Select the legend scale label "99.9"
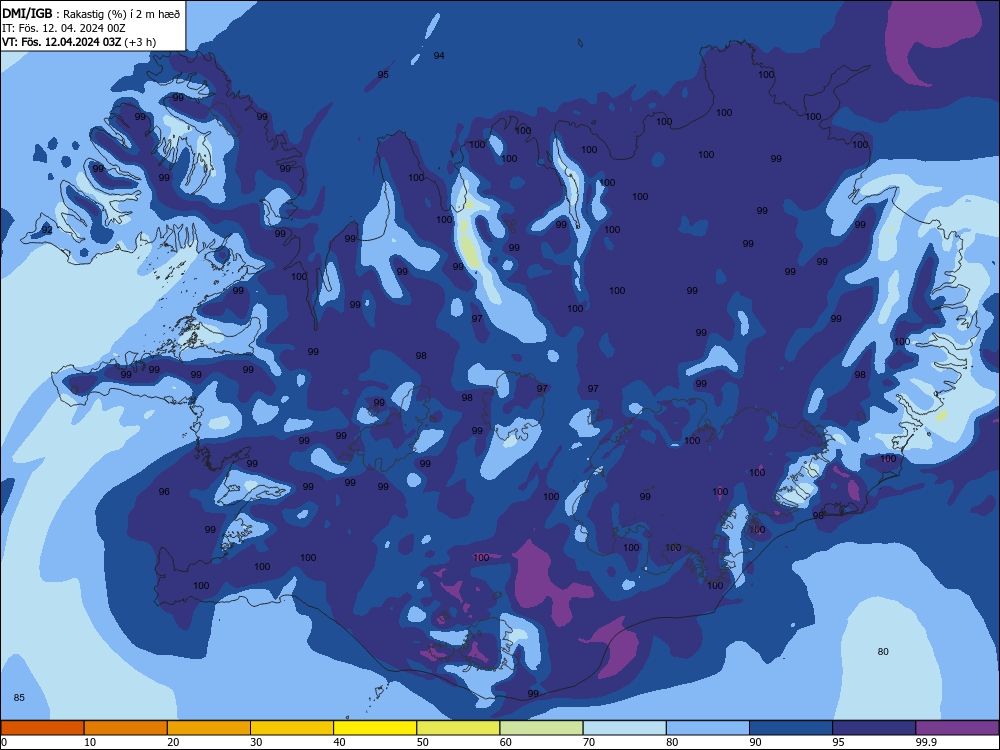Screen dimensions: 1000x750 (x=926, y=742)
